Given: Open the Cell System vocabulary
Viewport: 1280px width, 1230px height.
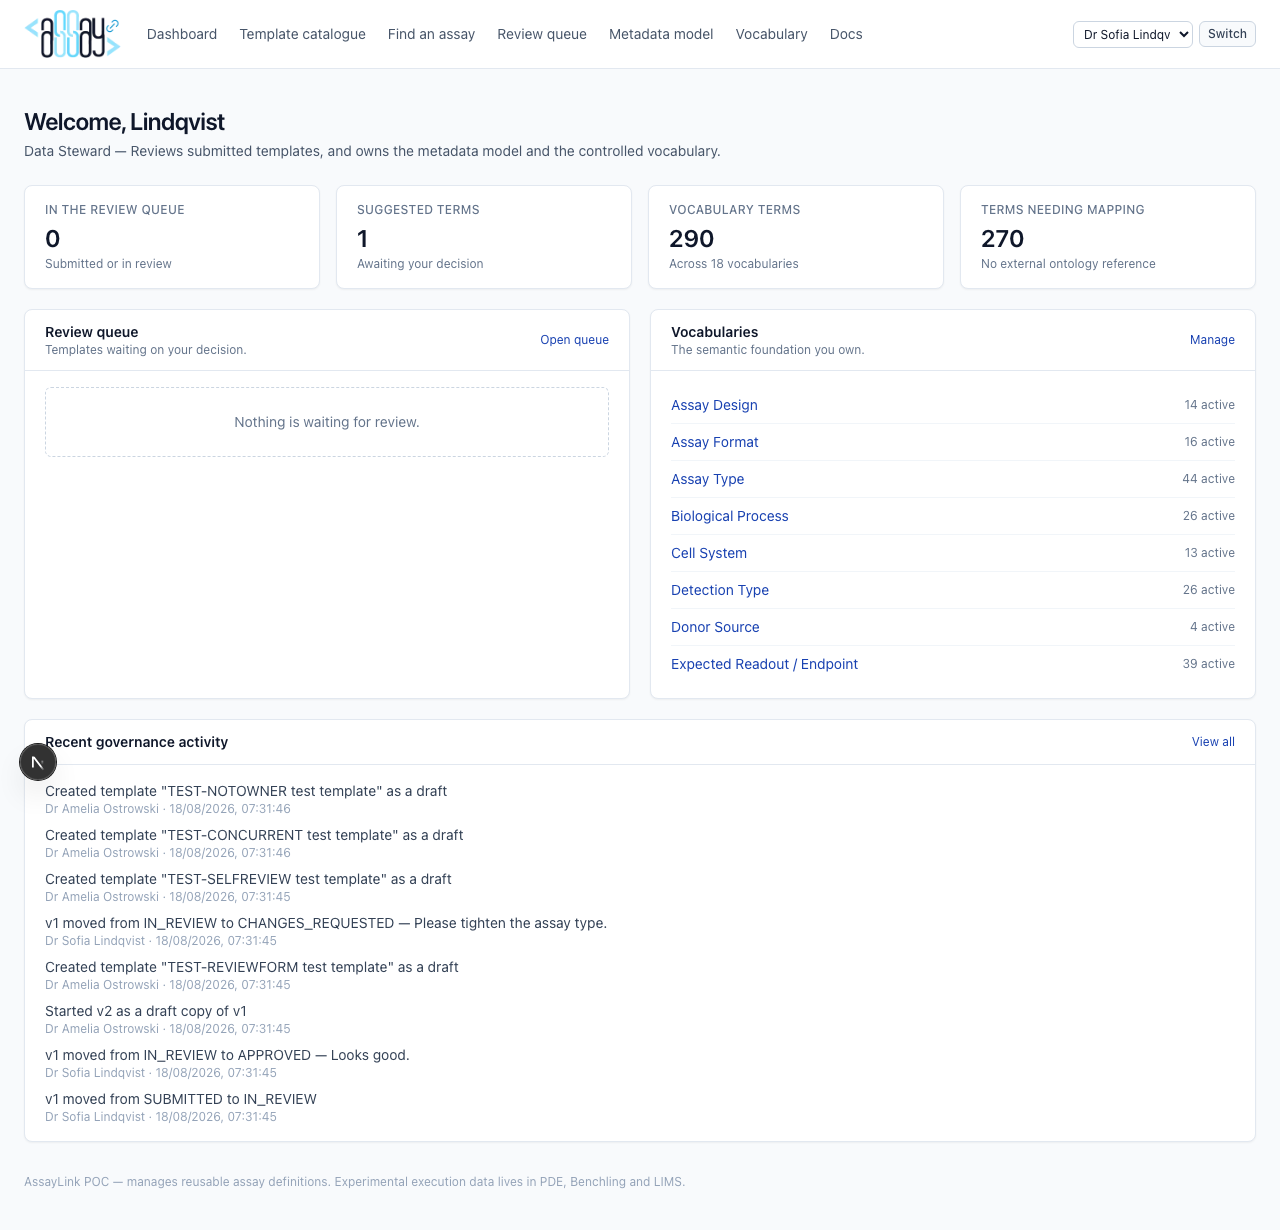Looking at the screenshot, I should click(x=709, y=553).
